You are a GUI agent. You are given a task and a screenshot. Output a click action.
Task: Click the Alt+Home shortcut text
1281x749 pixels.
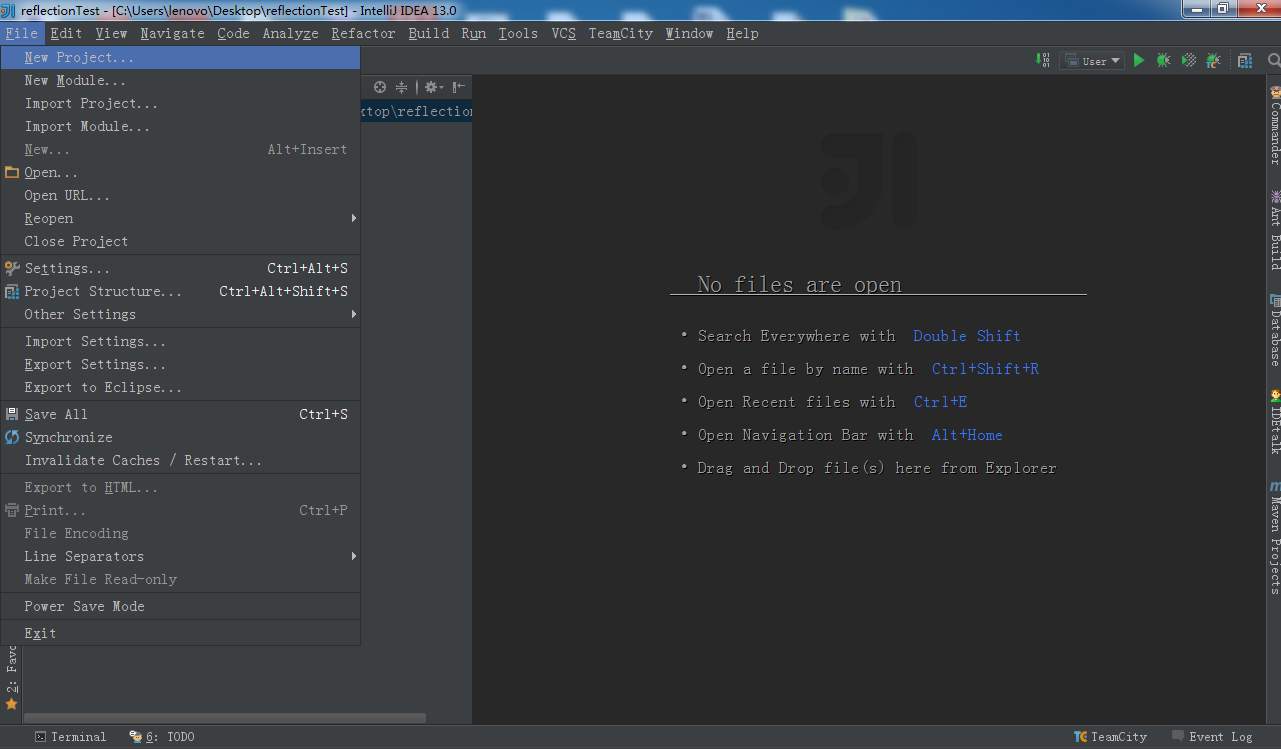(967, 435)
